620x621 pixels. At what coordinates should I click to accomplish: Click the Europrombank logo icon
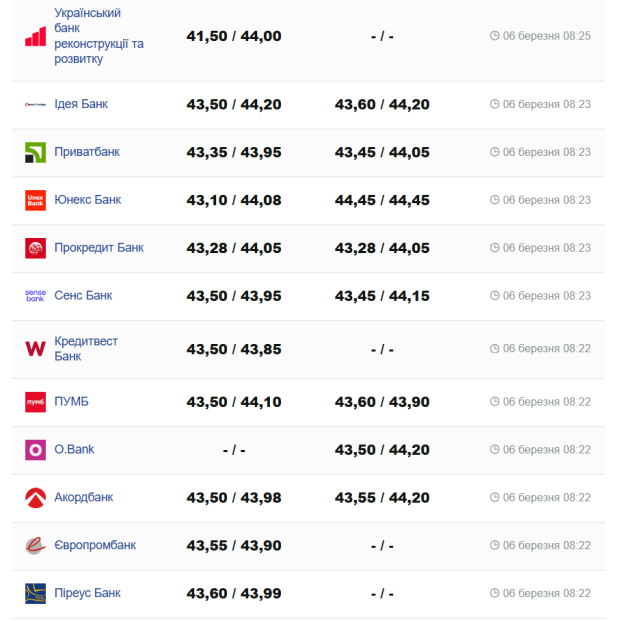pyautogui.click(x=35, y=546)
